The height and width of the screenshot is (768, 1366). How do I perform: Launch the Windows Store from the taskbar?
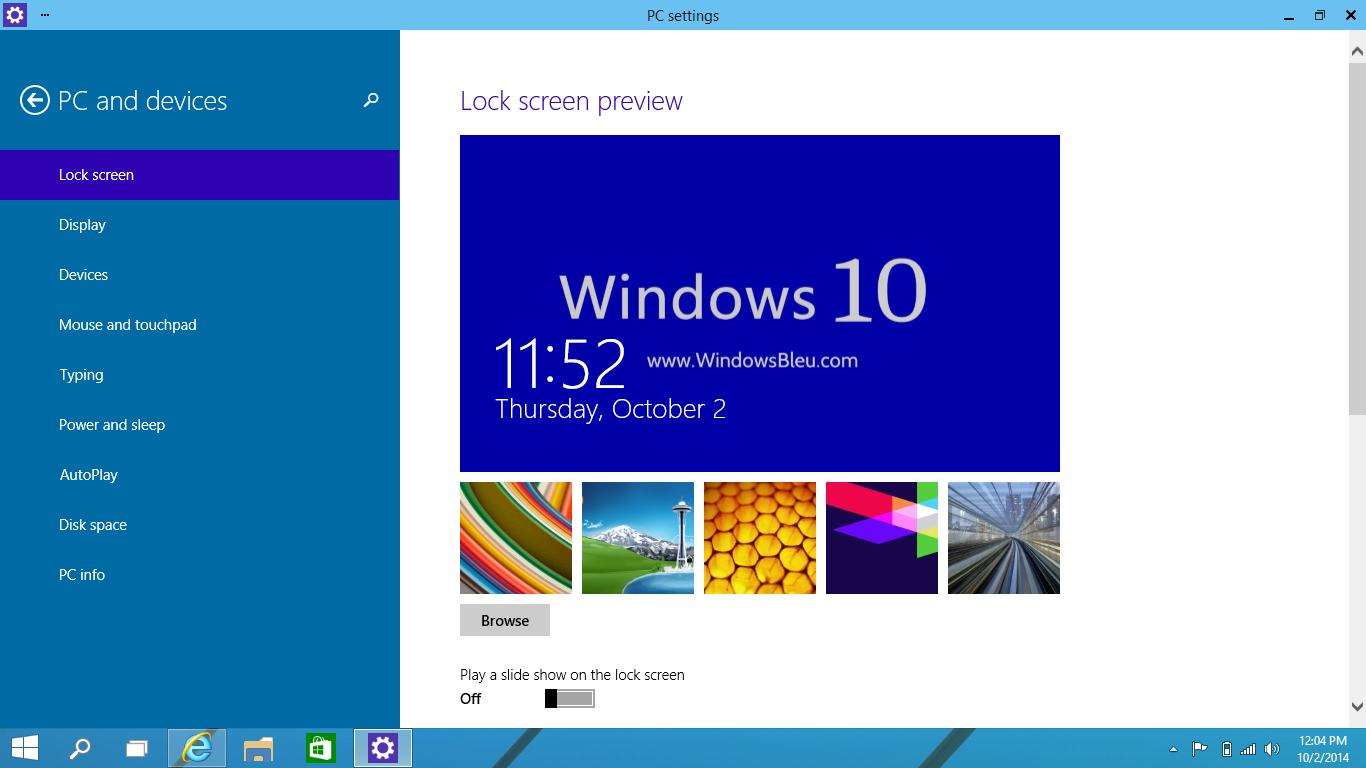pyautogui.click(x=320, y=747)
